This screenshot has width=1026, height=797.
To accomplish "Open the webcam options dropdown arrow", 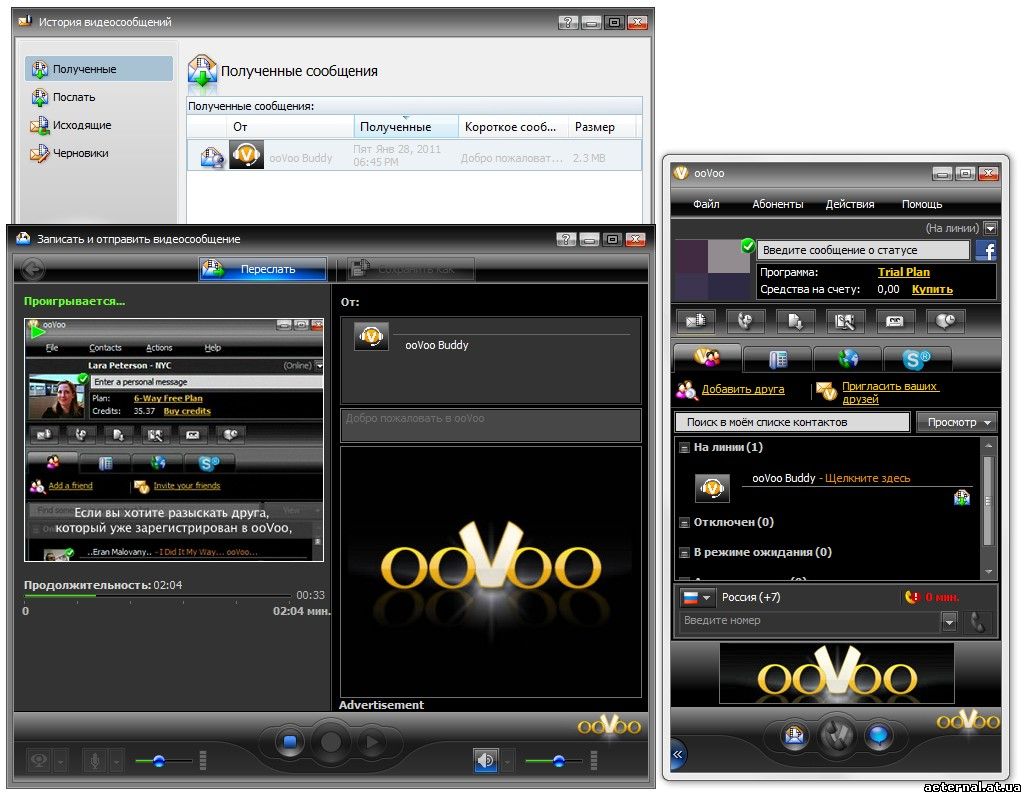I will click(x=60, y=761).
